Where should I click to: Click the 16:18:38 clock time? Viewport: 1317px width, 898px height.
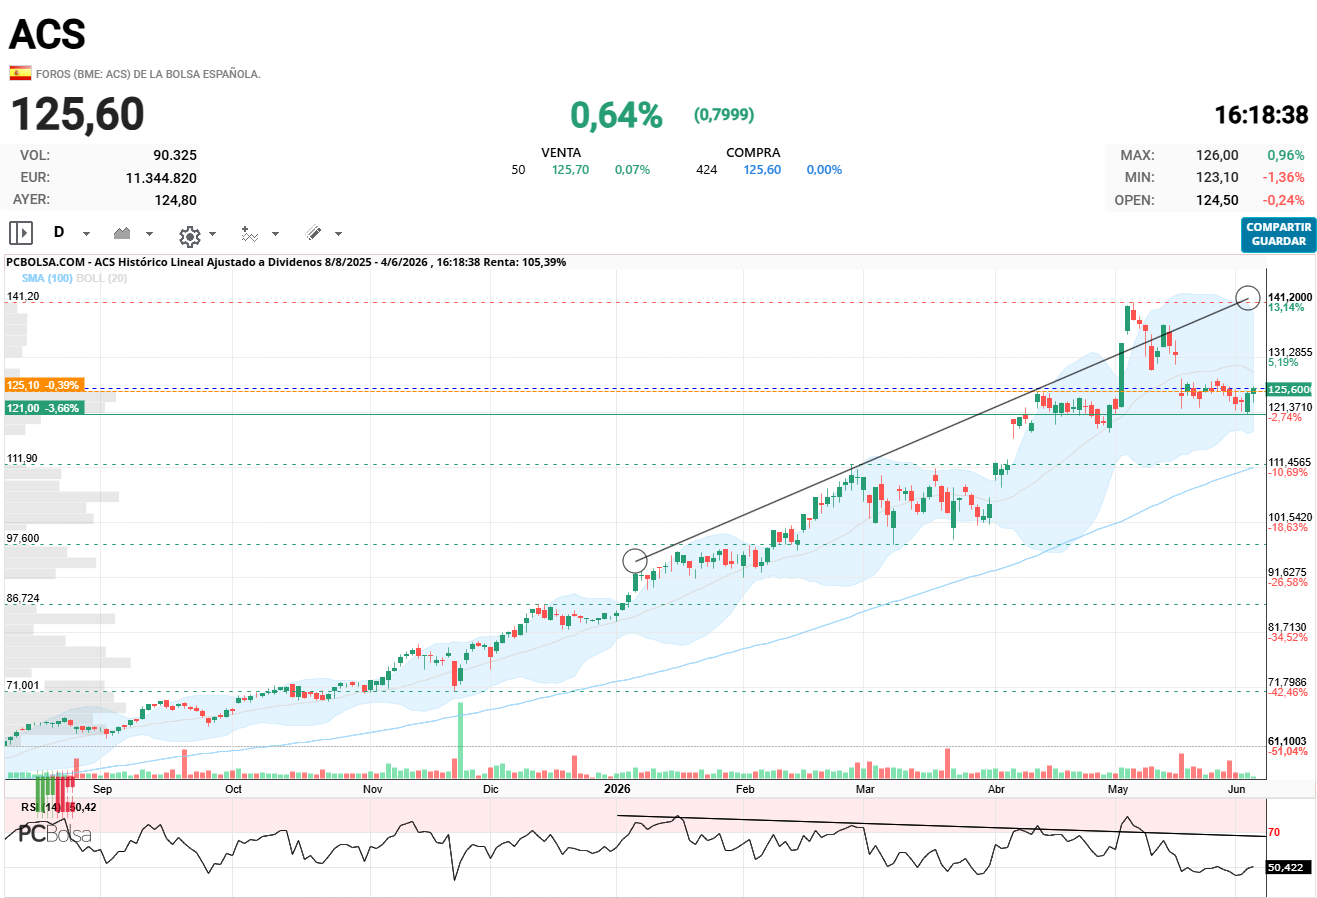click(1261, 115)
